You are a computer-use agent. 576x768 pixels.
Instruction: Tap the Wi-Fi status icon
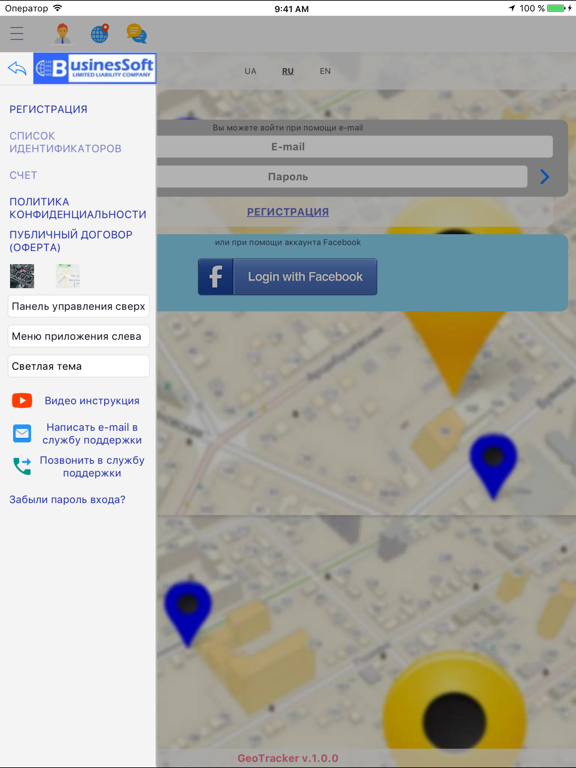pos(58,8)
